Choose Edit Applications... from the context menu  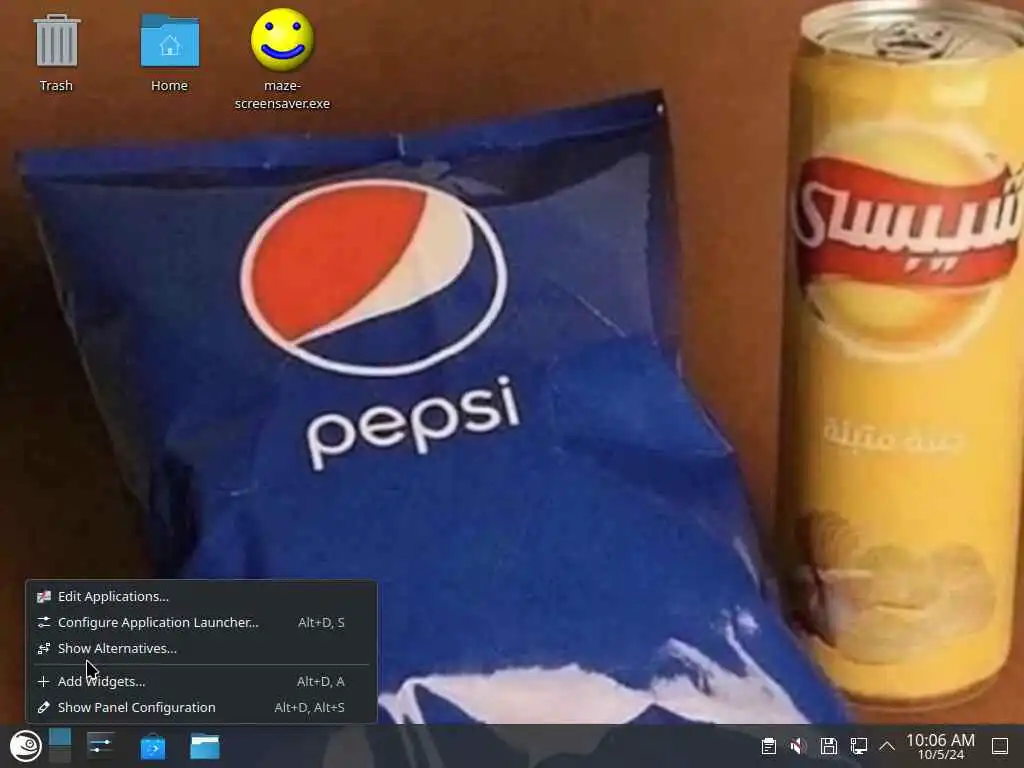click(x=201, y=596)
